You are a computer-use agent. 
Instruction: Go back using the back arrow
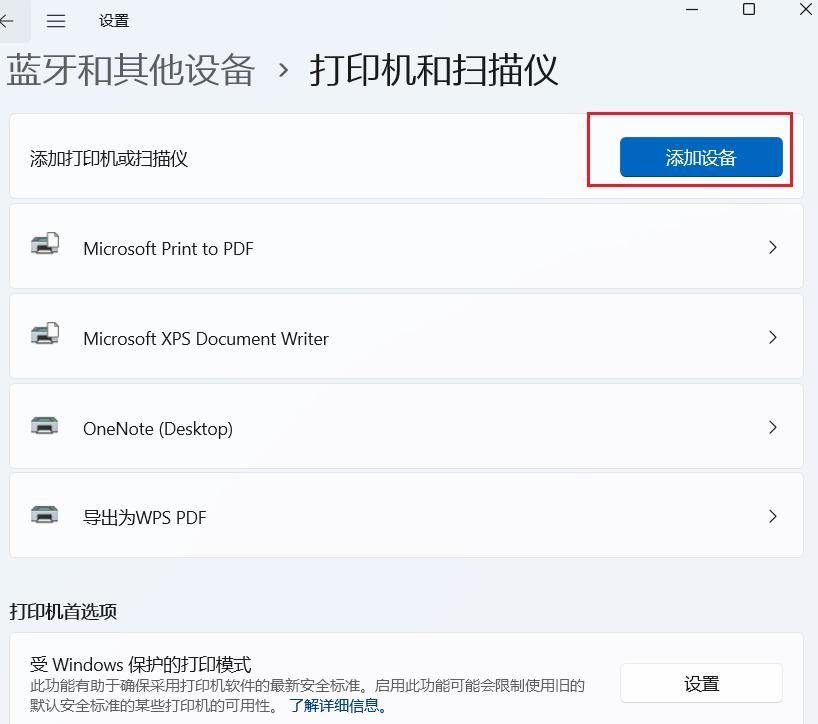8,21
